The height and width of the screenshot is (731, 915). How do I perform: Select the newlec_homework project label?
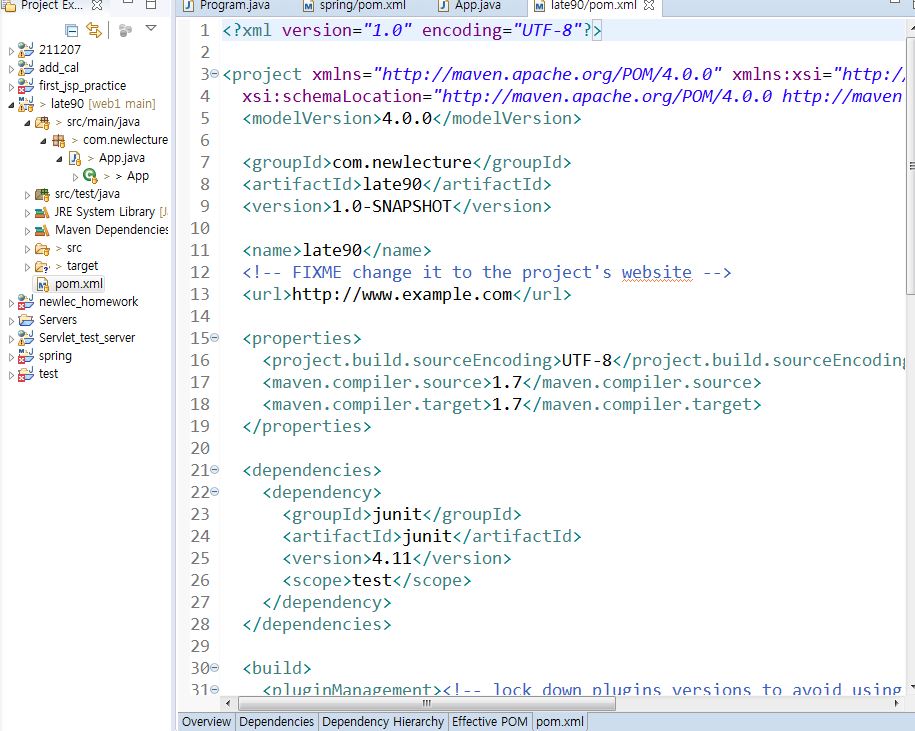[88, 302]
